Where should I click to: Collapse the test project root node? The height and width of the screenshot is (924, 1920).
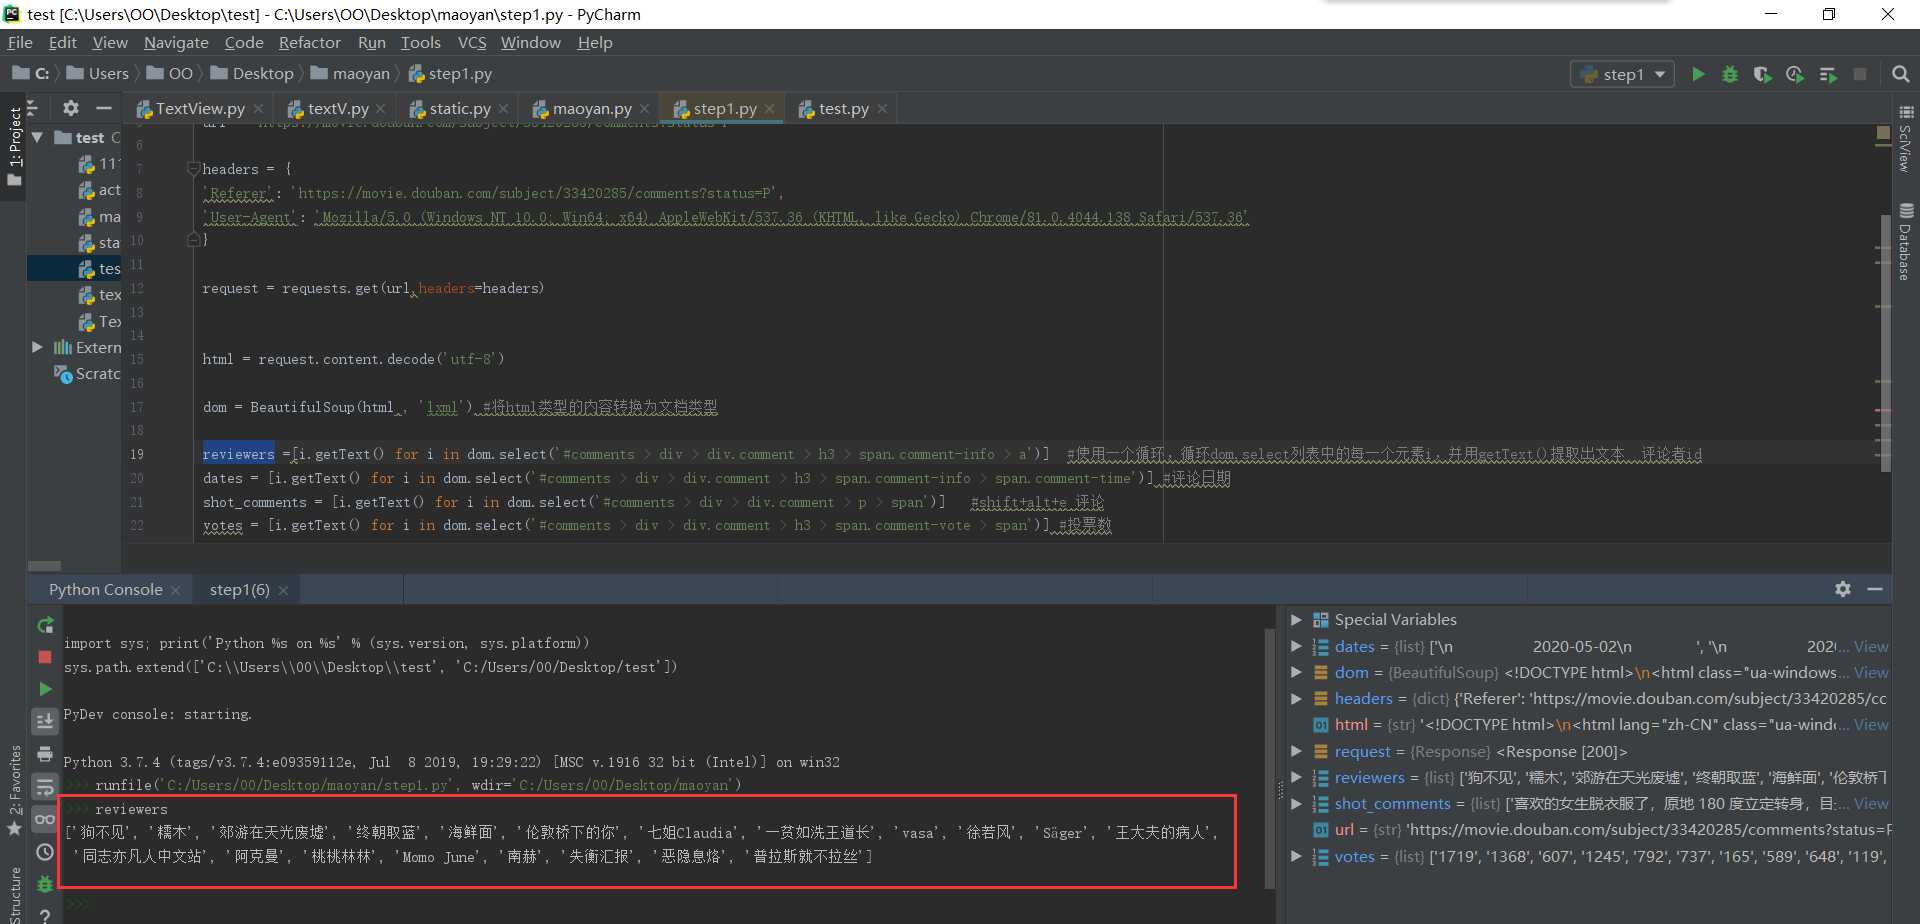(37, 137)
